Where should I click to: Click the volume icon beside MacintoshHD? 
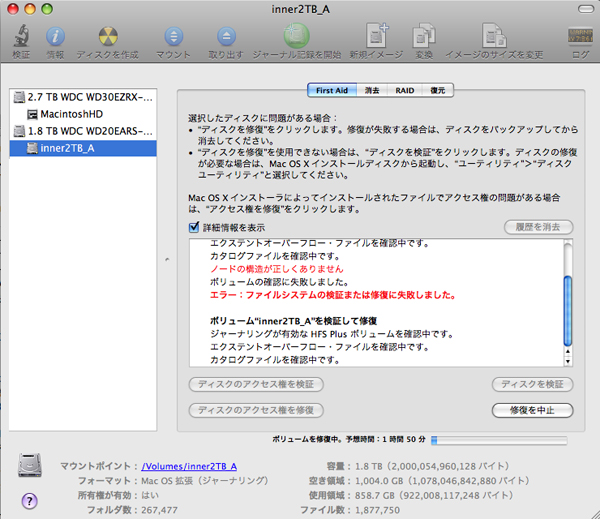coord(32,114)
